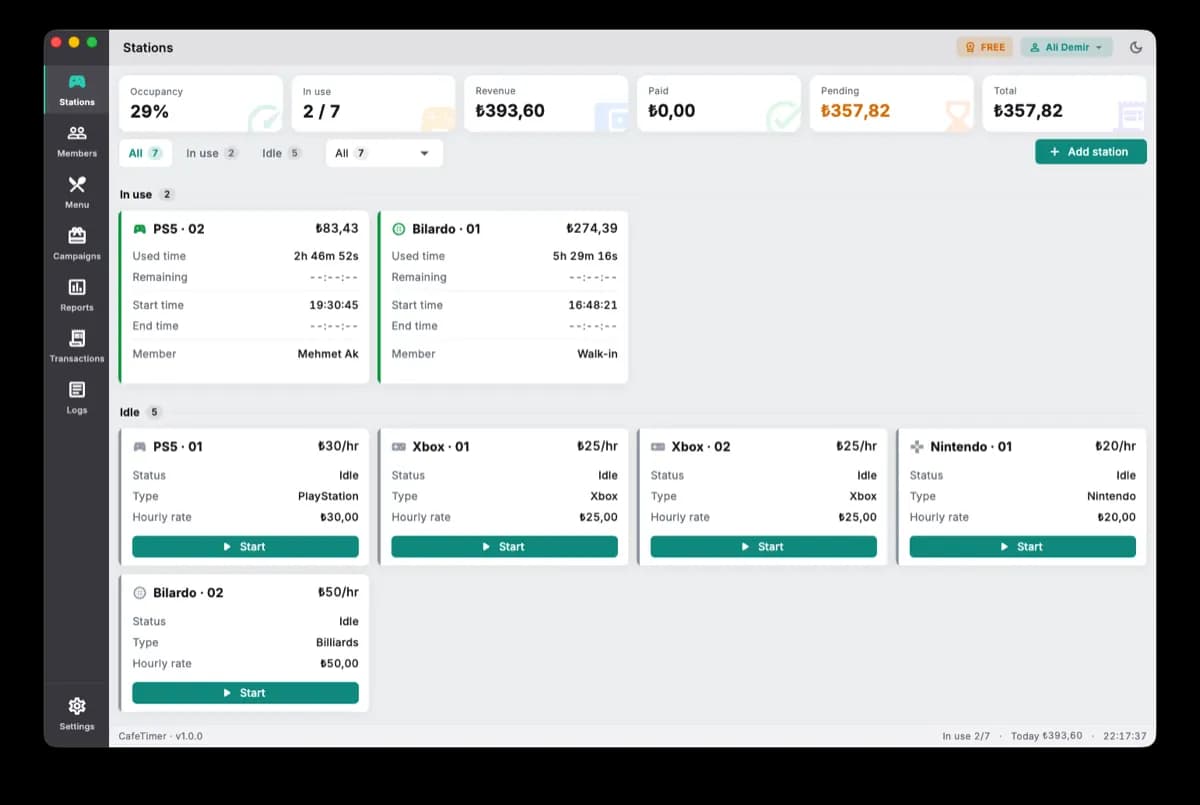The width and height of the screenshot is (1200, 805).
Task: Click the CafeTimer · v1.0.0 status text
Action: tap(161, 736)
